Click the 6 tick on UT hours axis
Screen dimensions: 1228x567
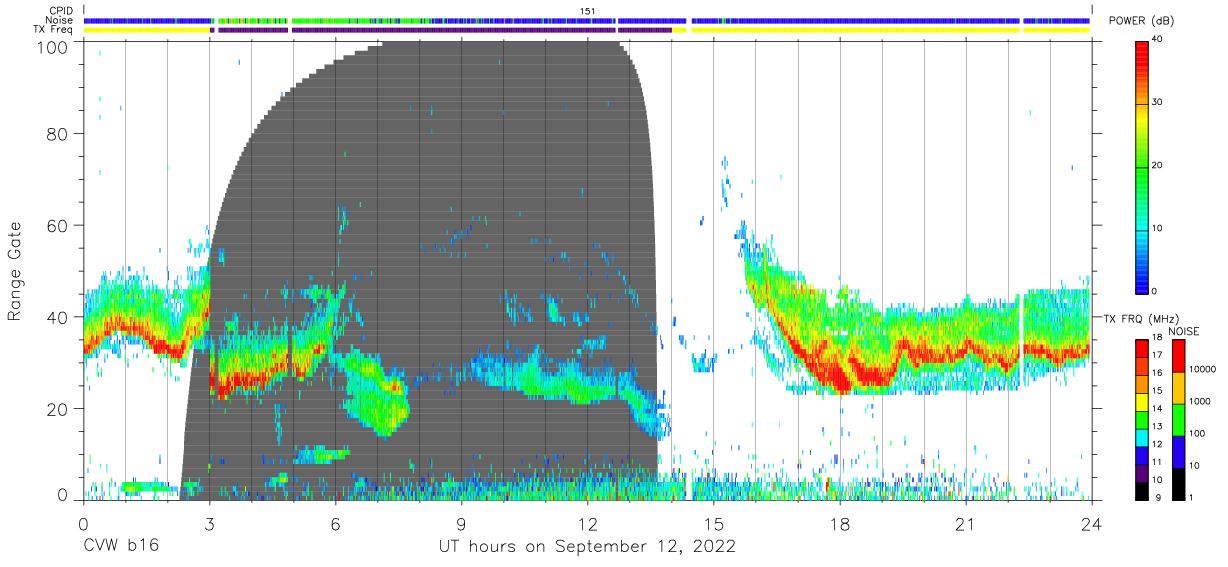coord(335,522)
